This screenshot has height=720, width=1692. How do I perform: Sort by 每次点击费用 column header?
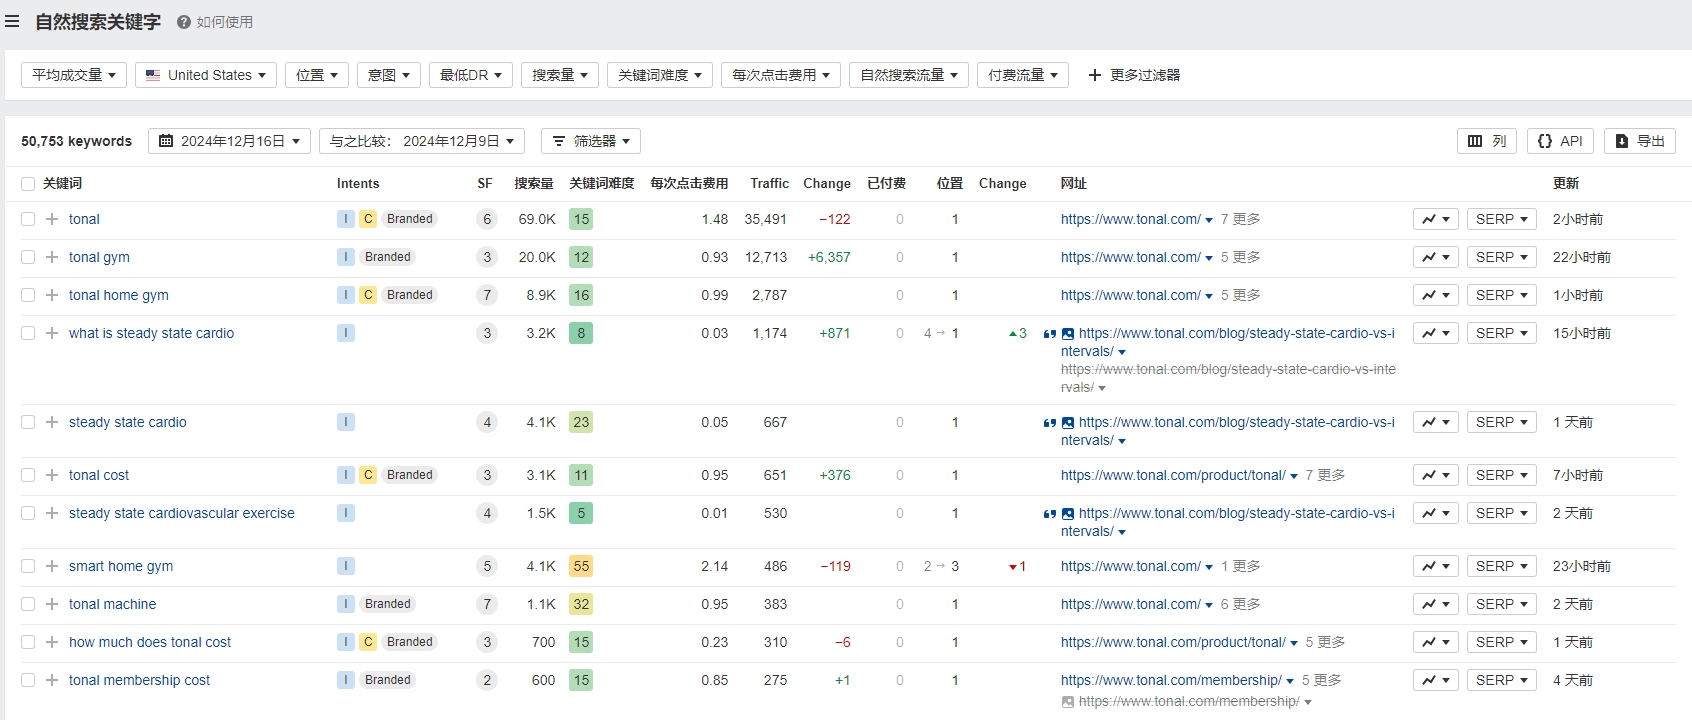pyautogui.click(x=689, y=184)
